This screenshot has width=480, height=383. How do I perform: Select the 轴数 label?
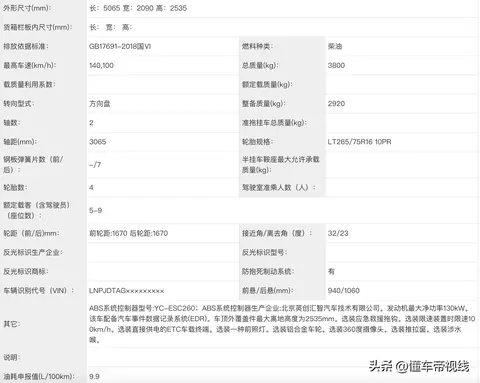[x=12, y=123]
